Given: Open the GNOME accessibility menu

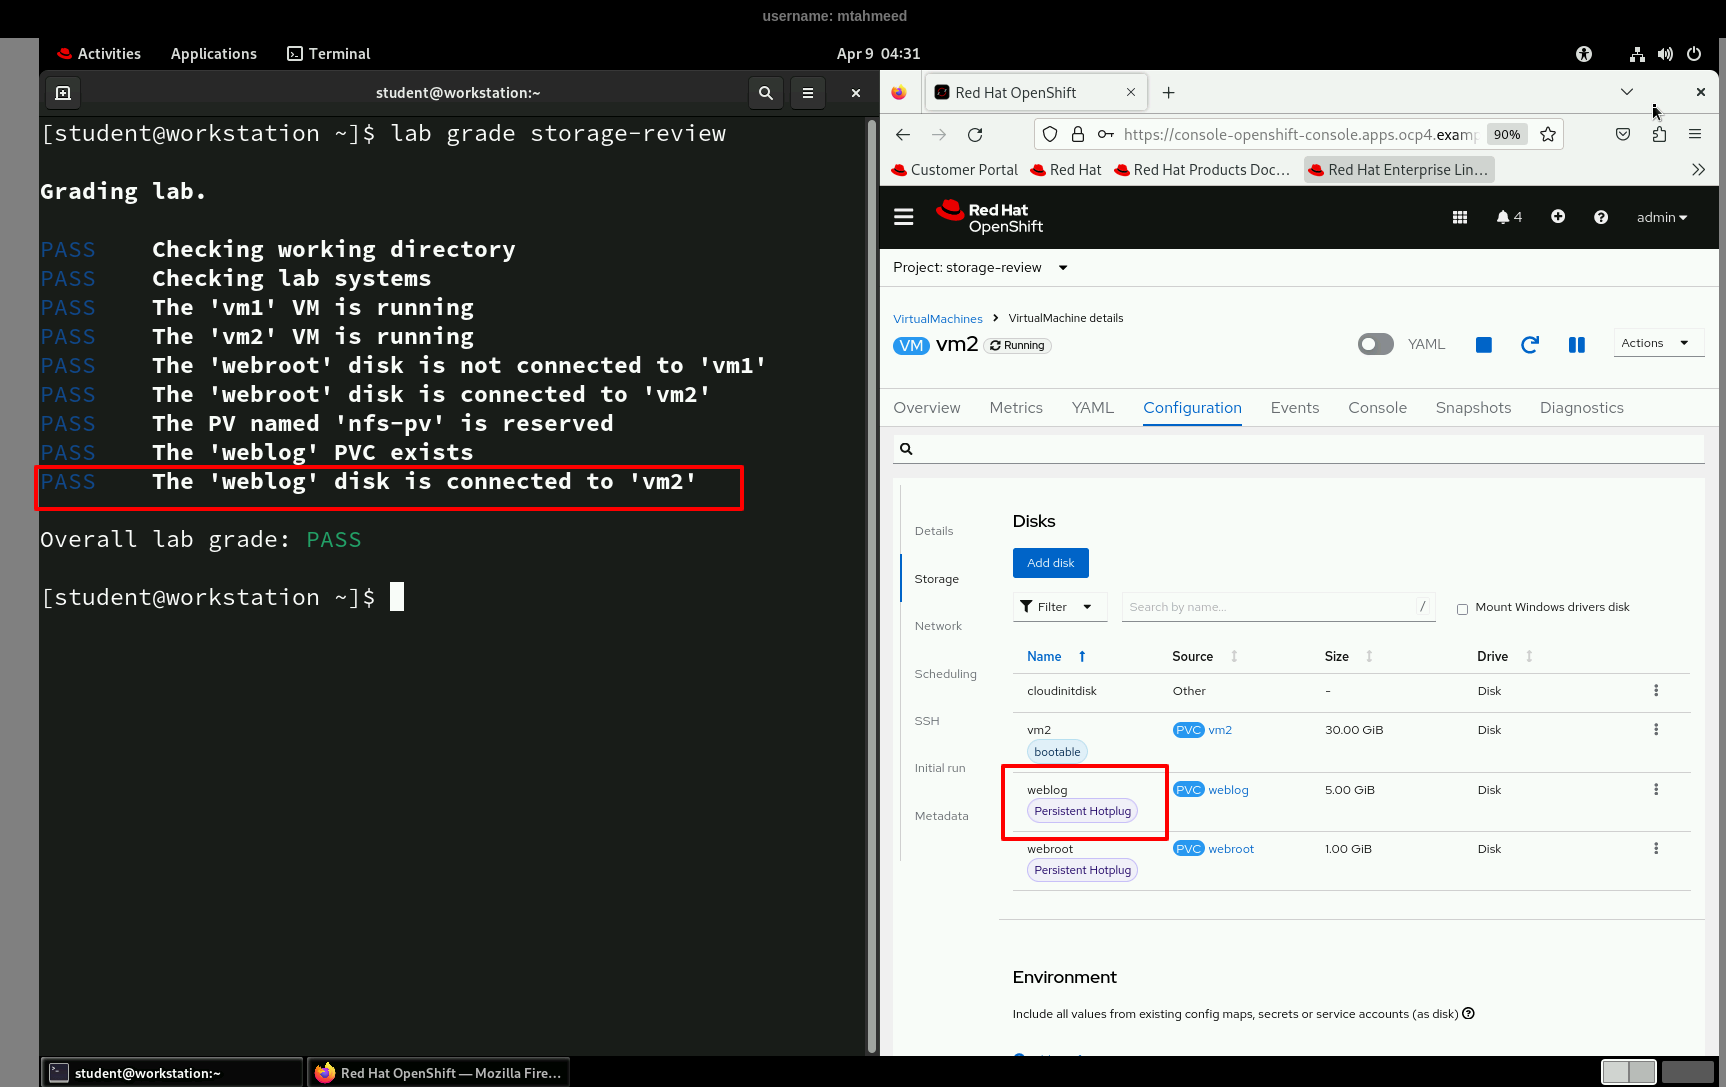Looking at the screenshot, I should point(1584,54).
